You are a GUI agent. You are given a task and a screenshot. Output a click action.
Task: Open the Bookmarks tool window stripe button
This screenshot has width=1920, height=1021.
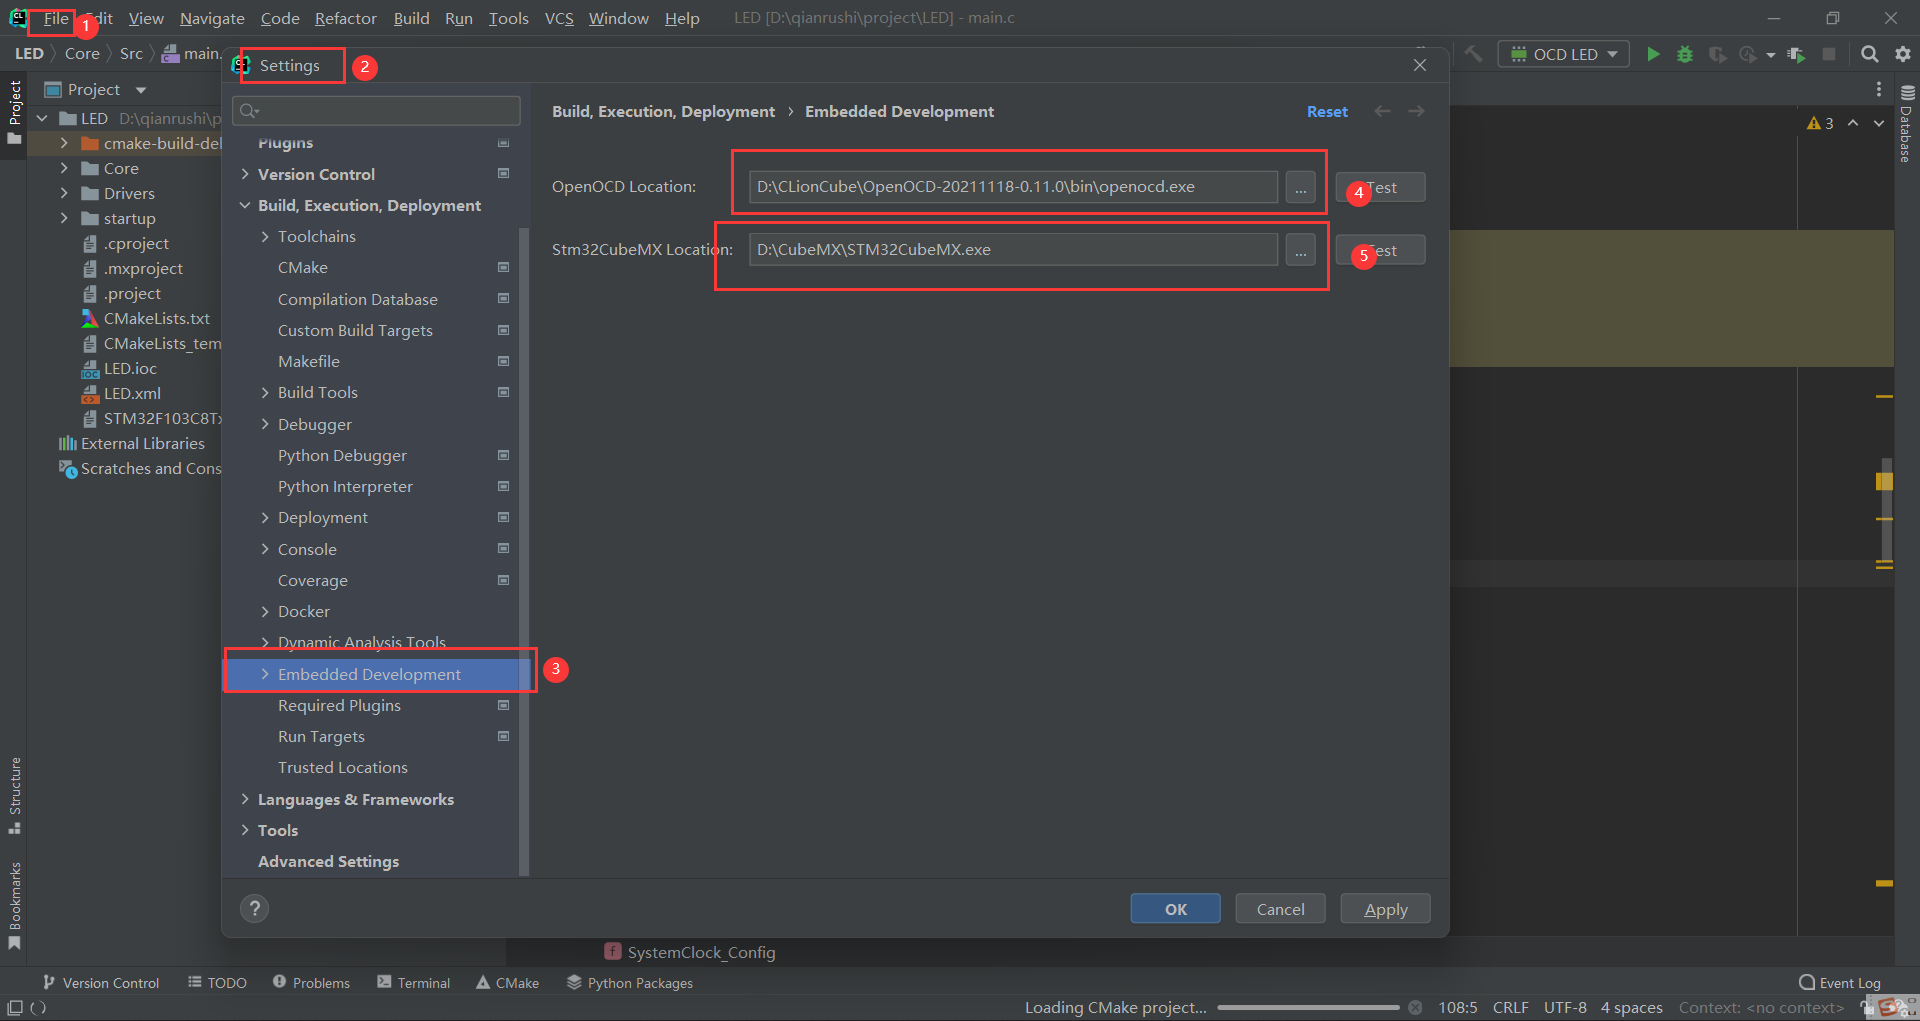14,905
